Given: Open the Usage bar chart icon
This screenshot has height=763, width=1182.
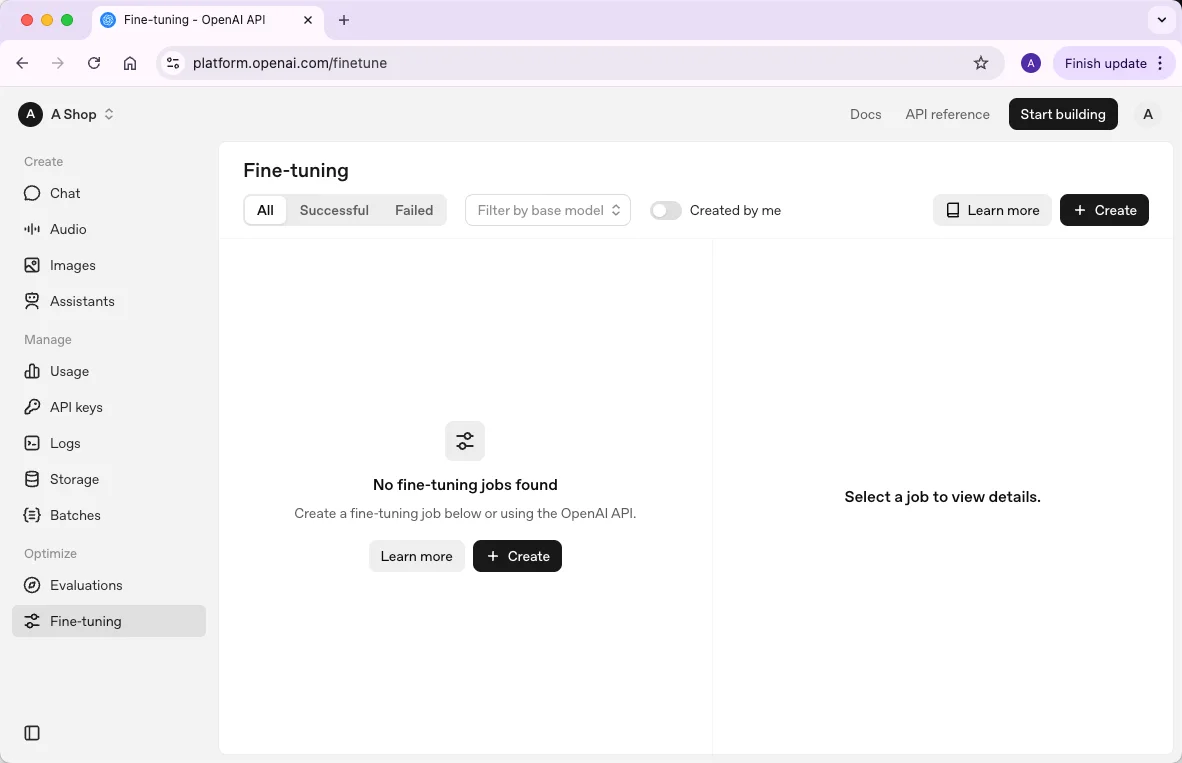Looking at the screenshot, I should point(32,371).
